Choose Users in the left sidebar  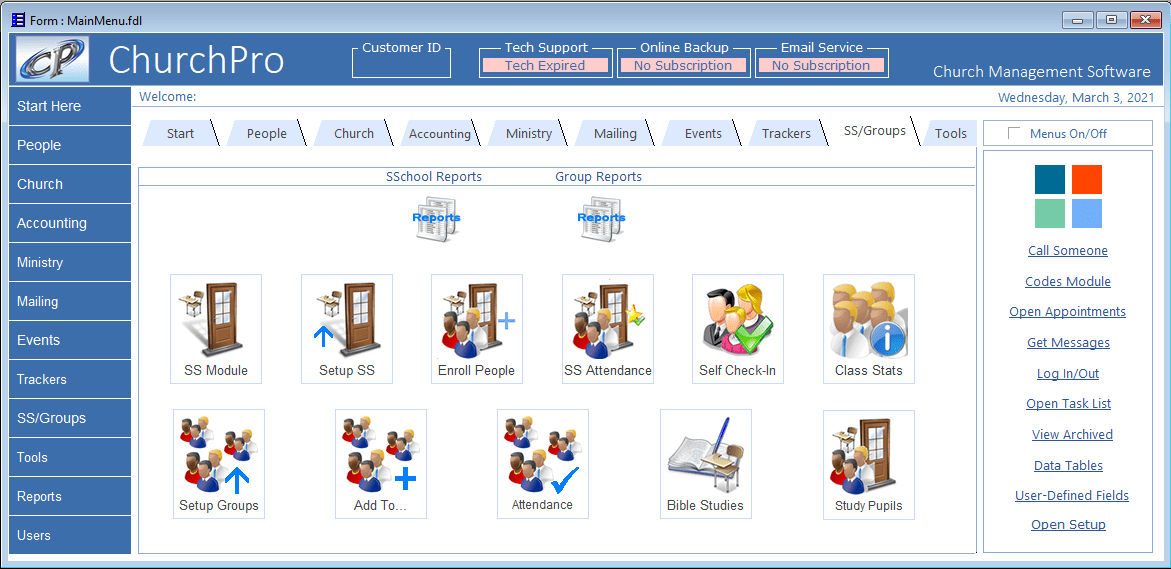[70, 535]
